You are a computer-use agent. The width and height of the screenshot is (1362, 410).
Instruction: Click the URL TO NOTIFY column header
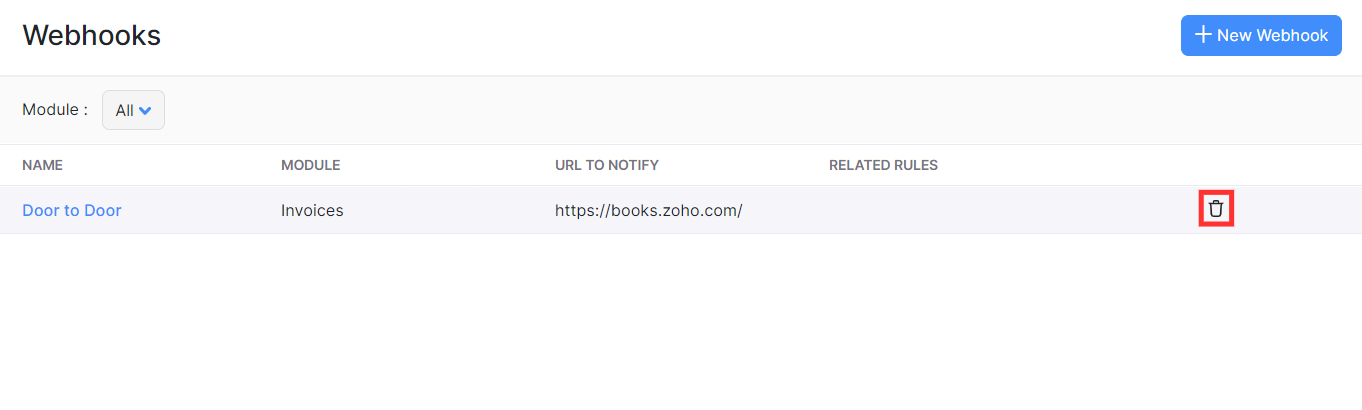606,165
